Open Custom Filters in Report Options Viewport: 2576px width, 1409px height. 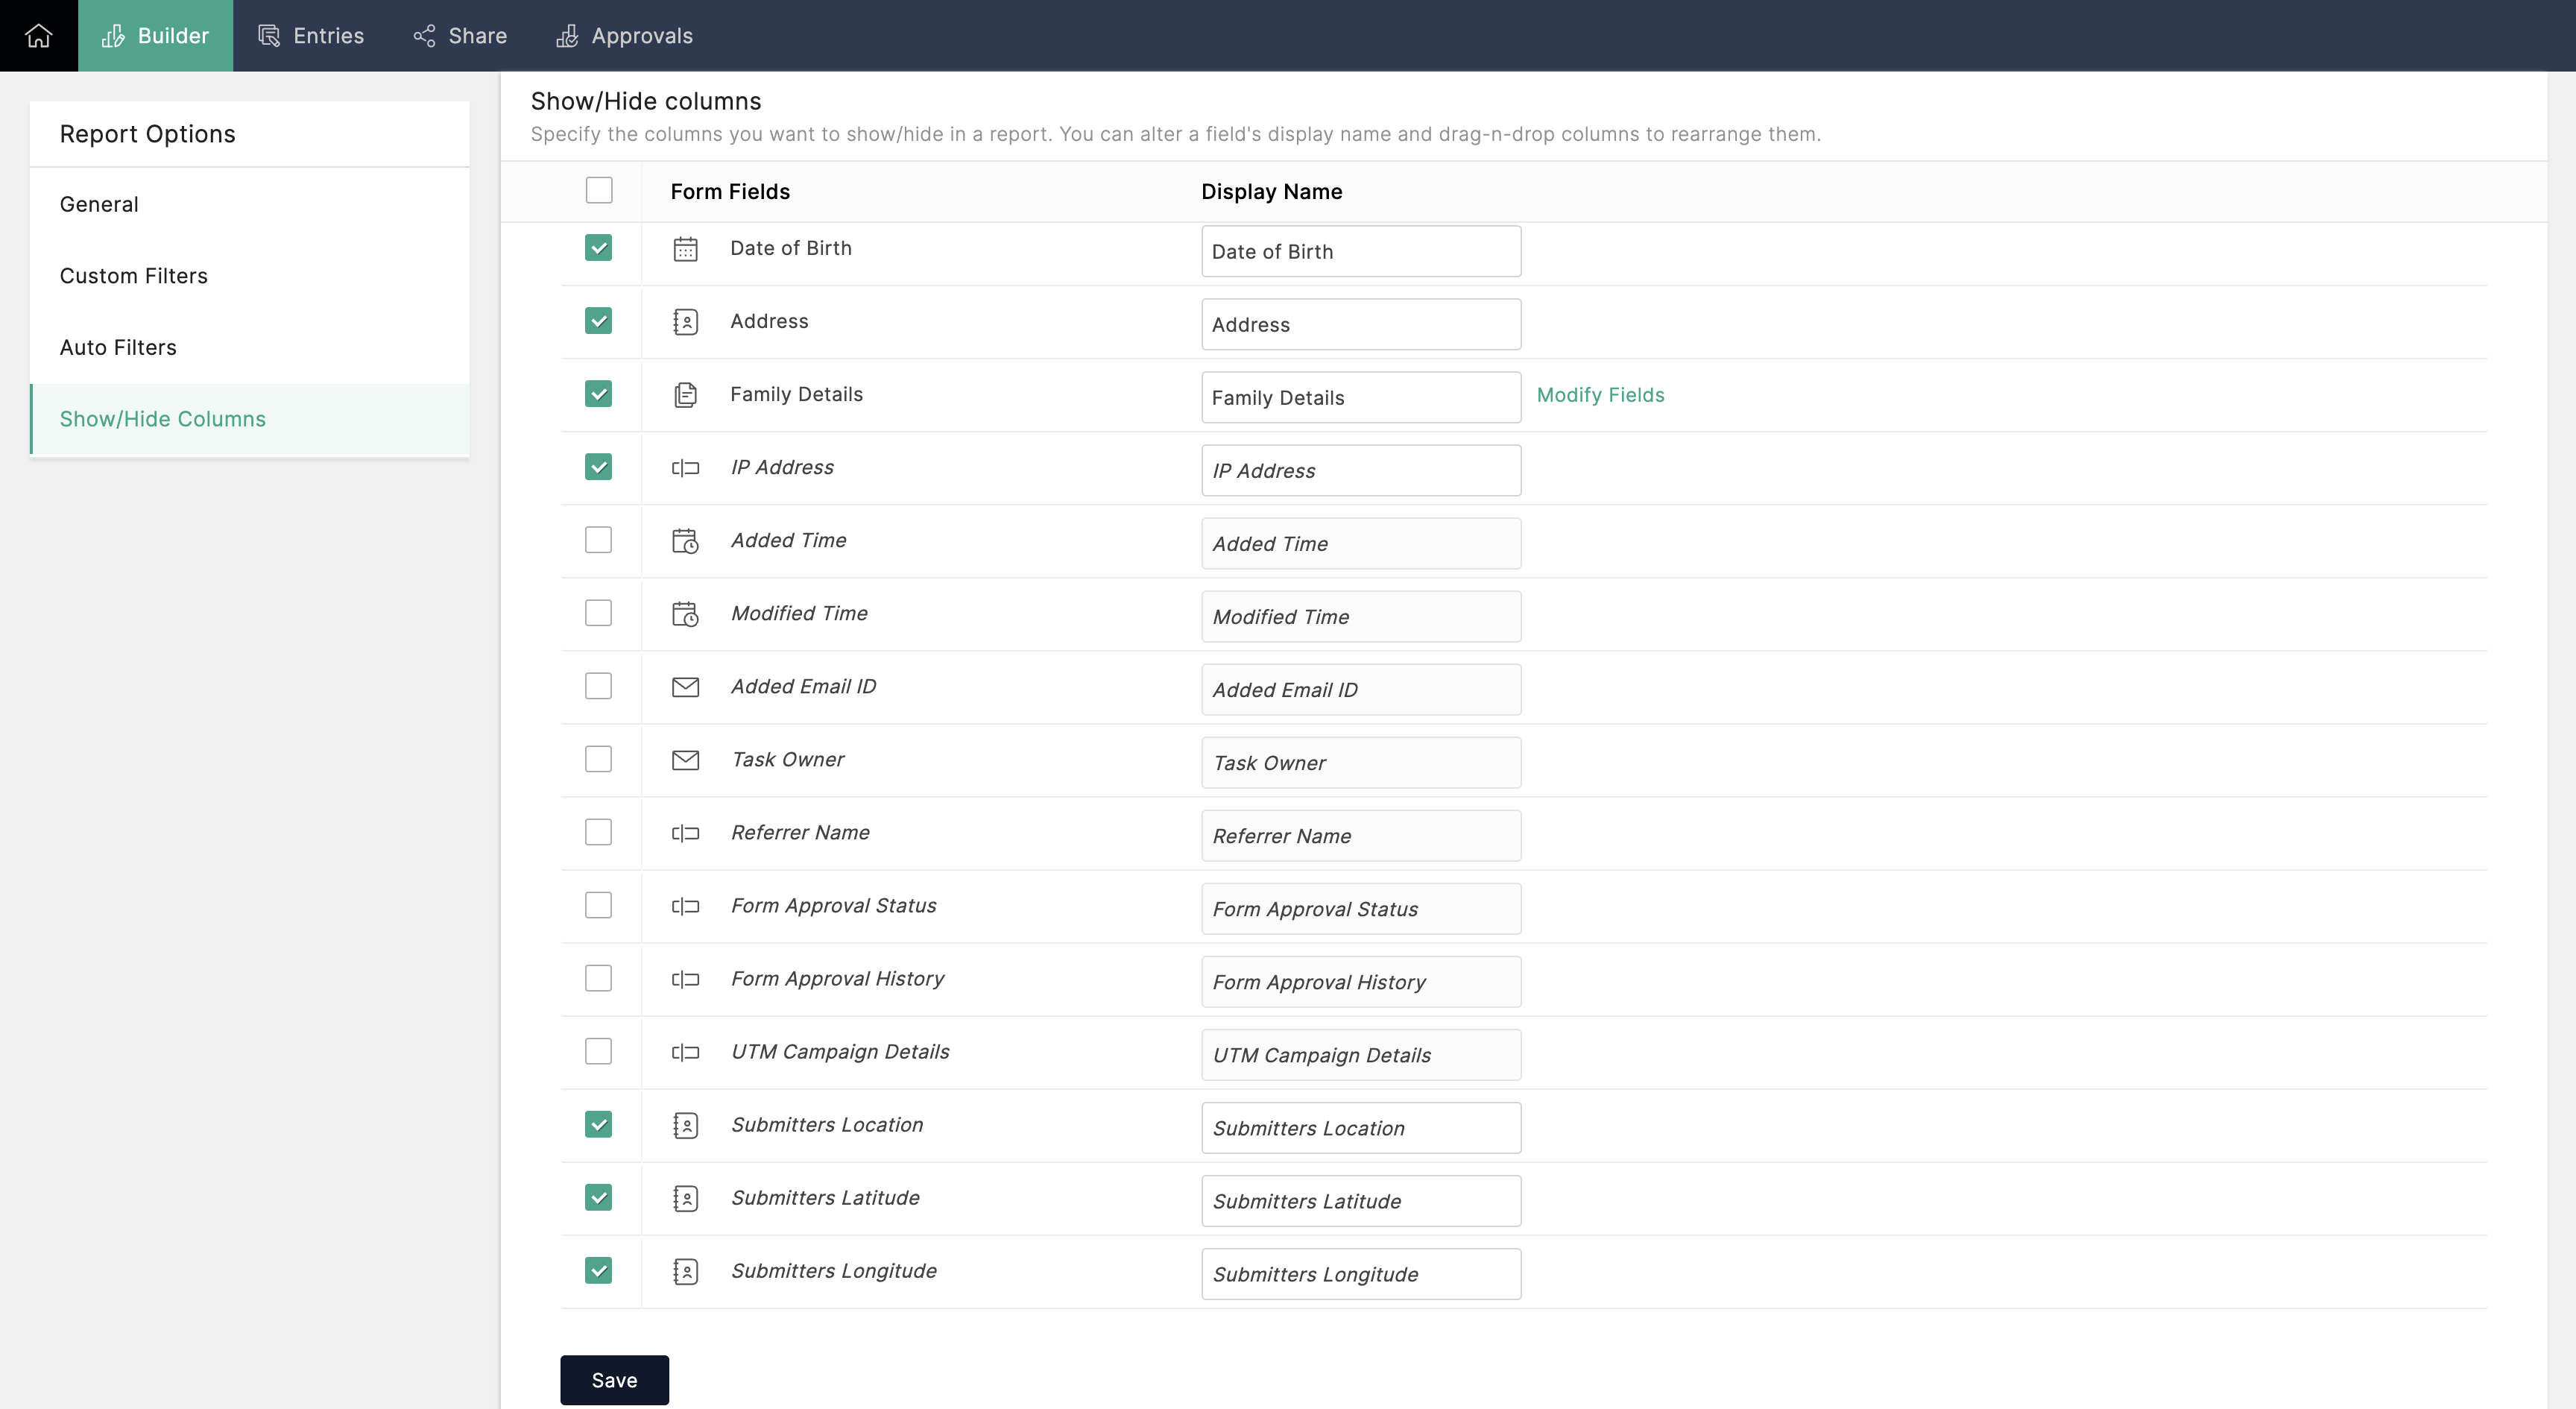134,276
